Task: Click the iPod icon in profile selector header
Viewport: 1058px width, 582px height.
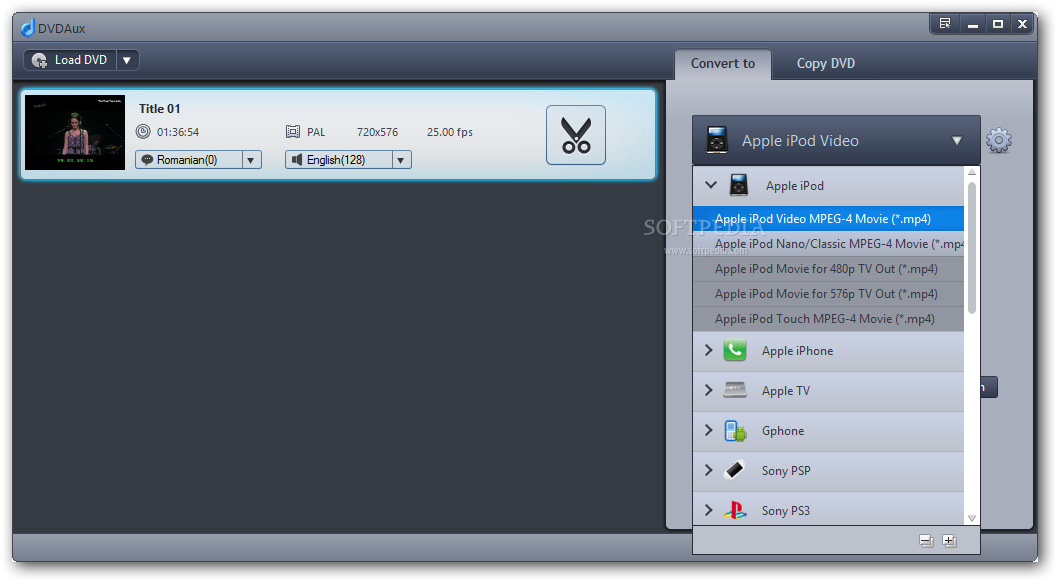Action: coord(717,140)
